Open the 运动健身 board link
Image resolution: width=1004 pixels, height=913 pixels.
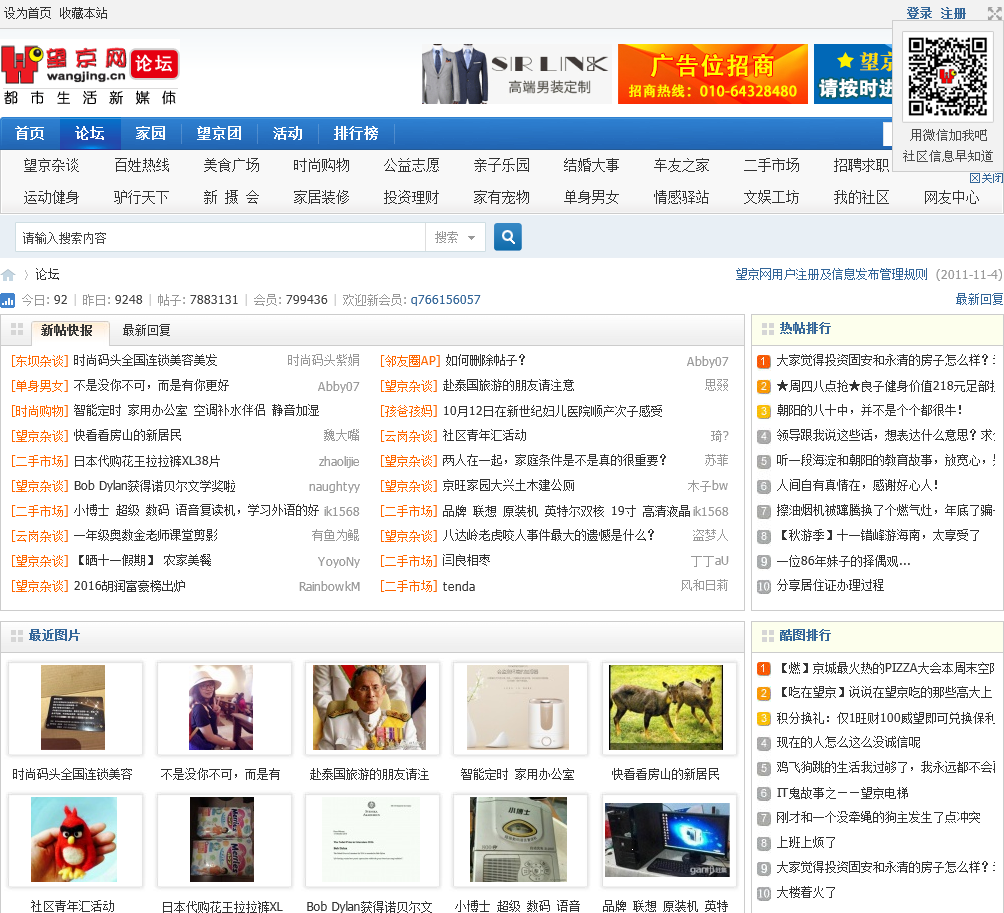[x=51, y=197]
